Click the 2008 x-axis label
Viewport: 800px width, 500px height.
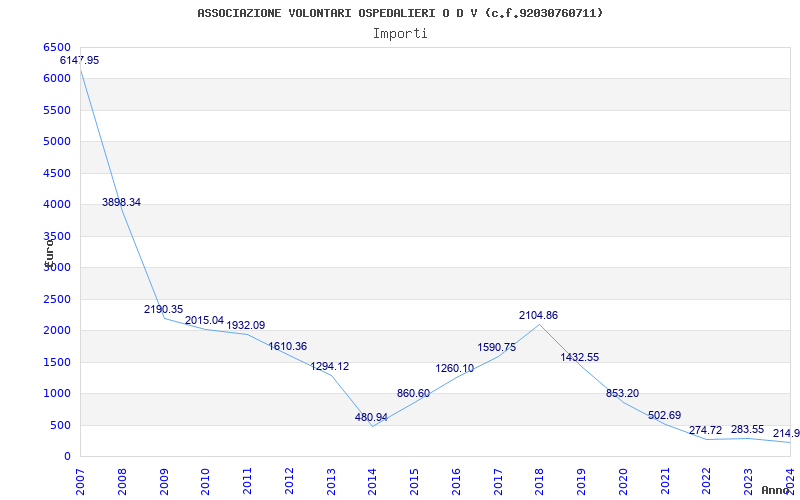122,482
